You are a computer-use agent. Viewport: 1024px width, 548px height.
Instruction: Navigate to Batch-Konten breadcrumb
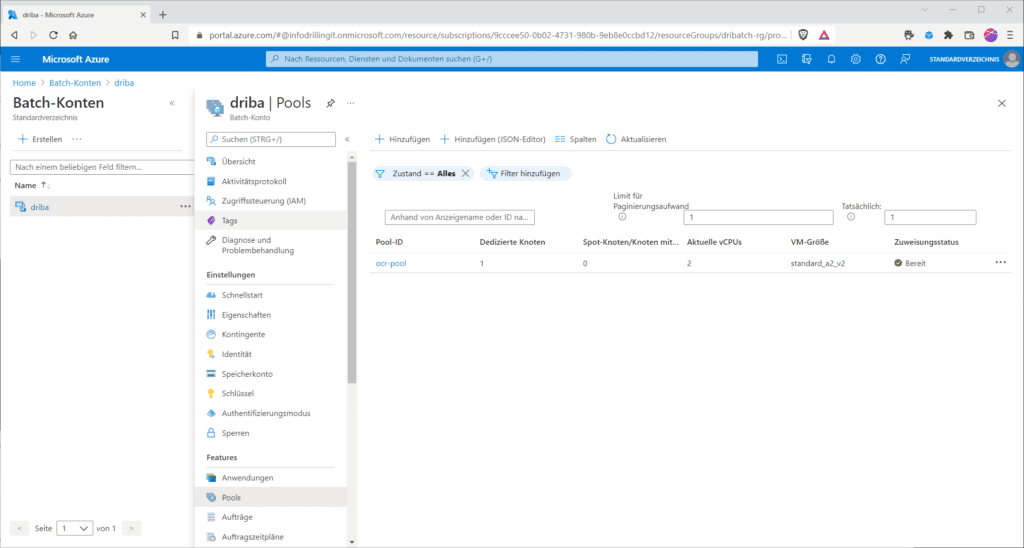point(75,83)
